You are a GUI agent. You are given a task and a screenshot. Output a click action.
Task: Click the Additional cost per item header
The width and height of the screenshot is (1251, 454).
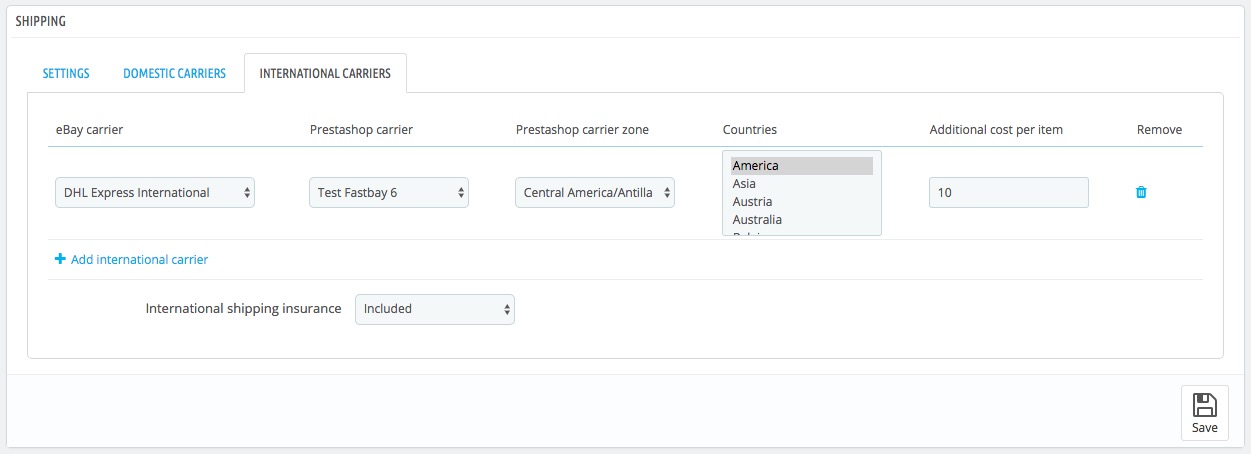(996, 130)
